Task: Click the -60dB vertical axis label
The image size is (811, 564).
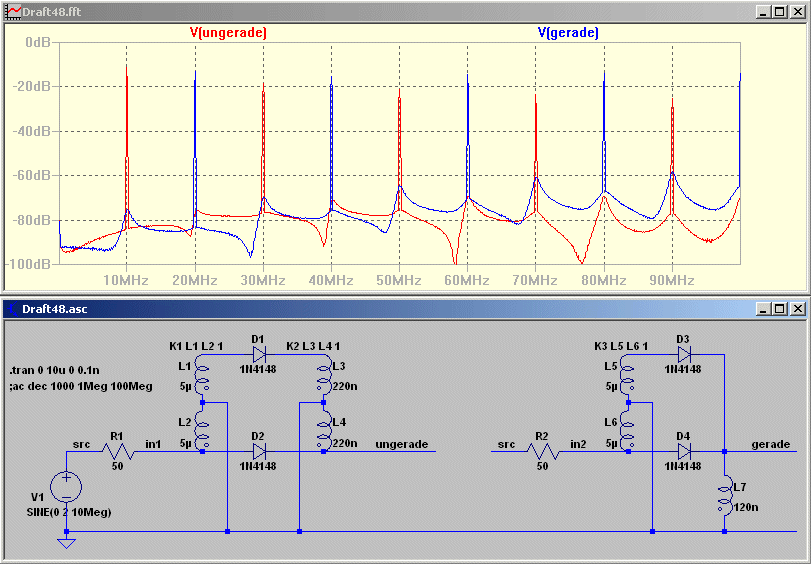Action: (32, 176)
